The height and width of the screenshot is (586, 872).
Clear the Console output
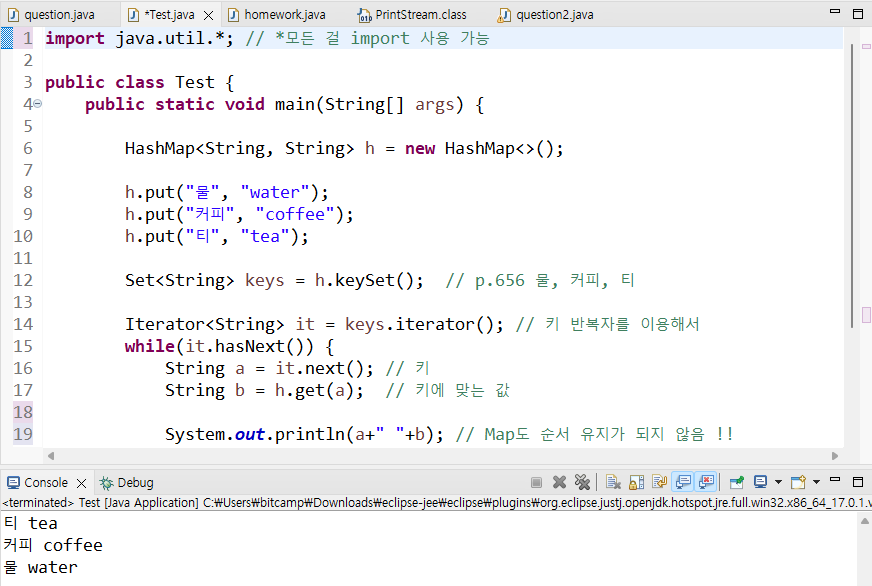click(x=613, y=482)
